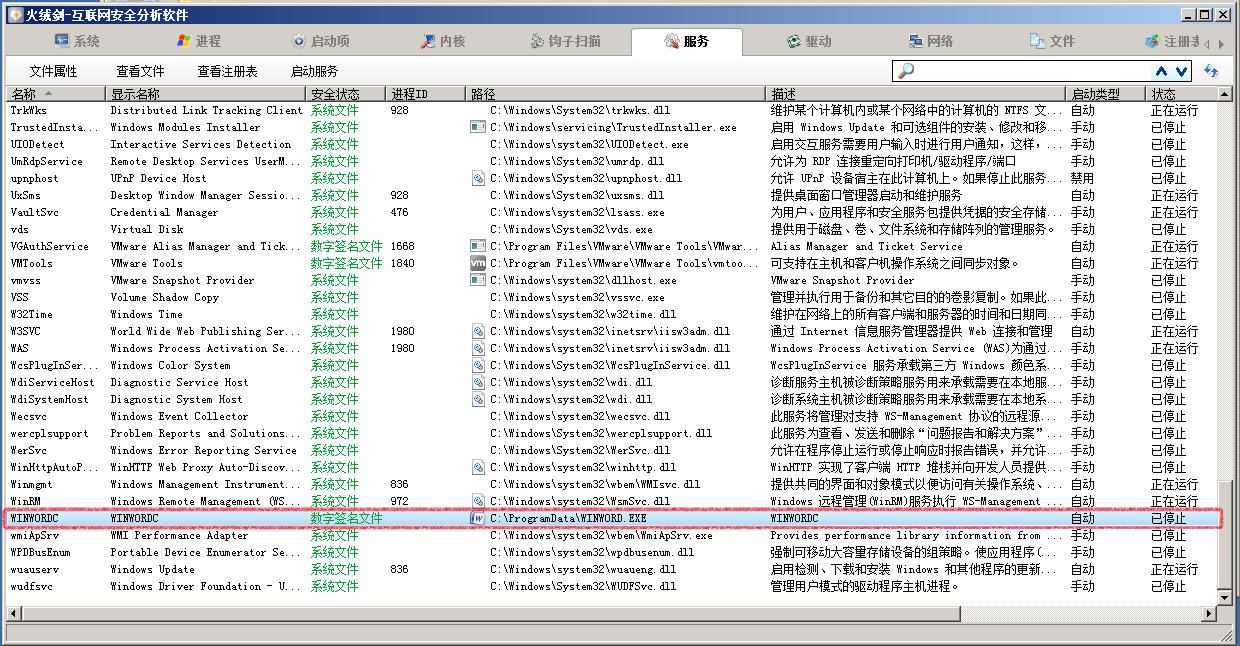Click the search up arrow icon
The image size is (1240, 646).
pyautogui.click(x=1161, y=71)
